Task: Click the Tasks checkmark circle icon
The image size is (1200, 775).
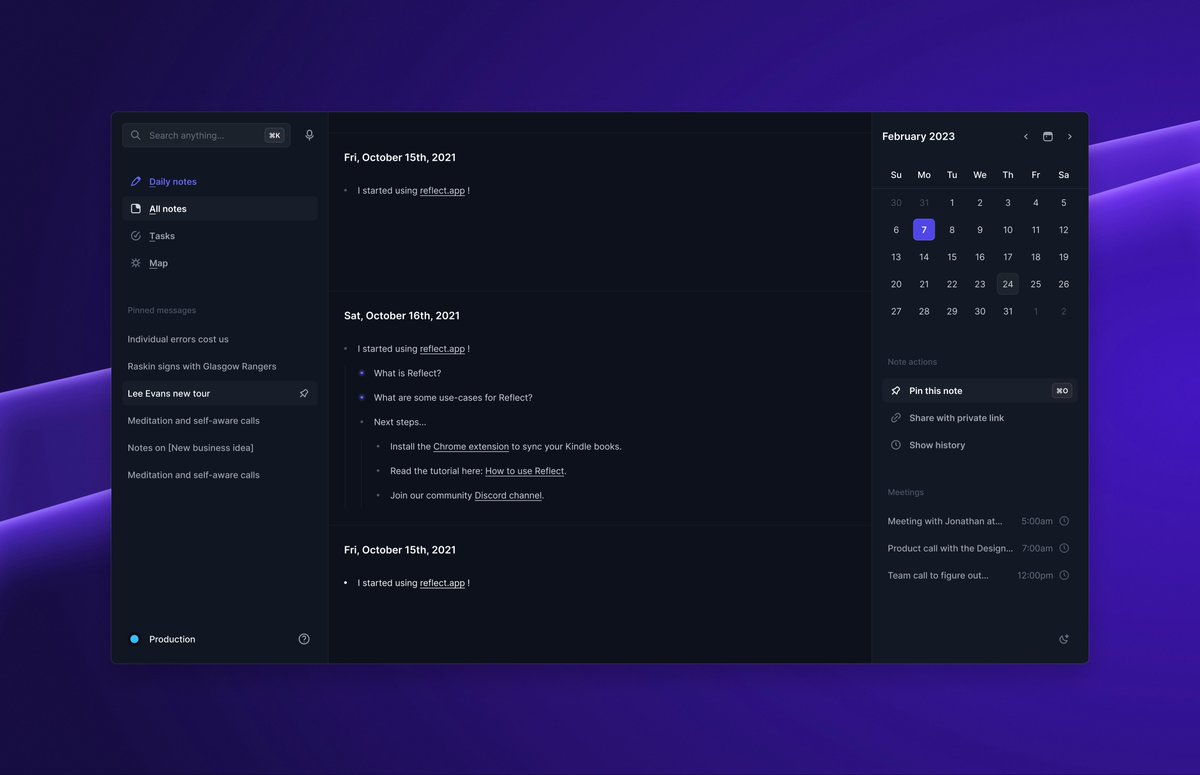Action: point(136,236)
